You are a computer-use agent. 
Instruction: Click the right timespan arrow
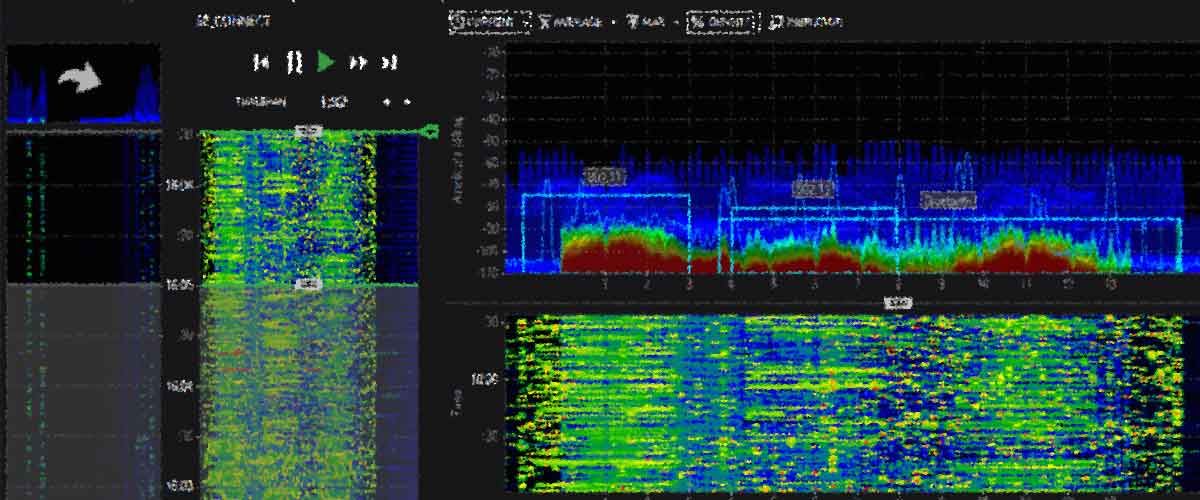tap(407, 101)
